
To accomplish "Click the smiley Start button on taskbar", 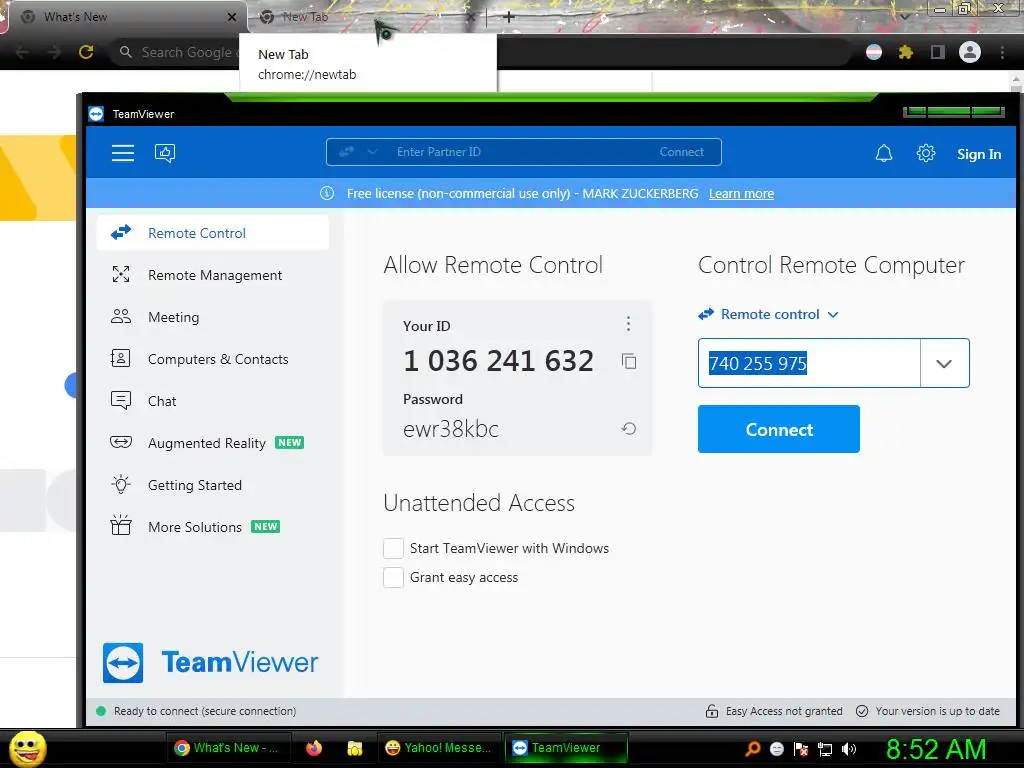I will click(27, 748).
